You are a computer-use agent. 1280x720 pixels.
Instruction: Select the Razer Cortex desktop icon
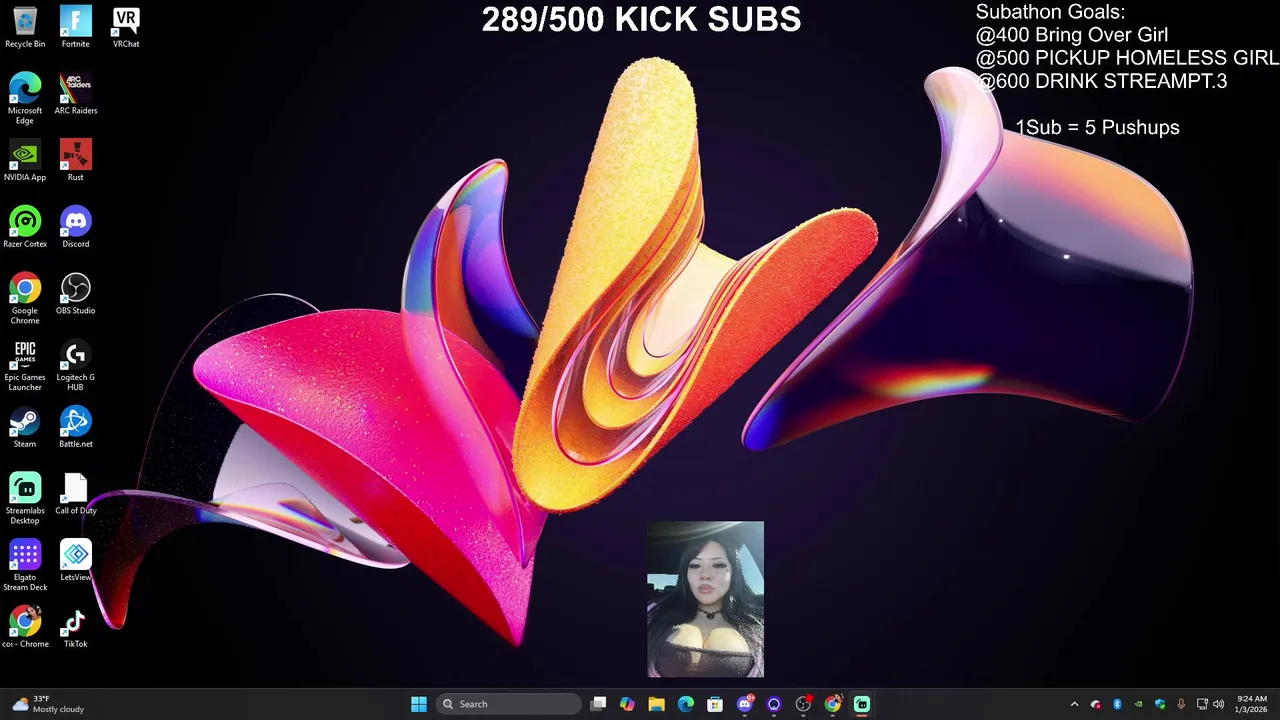point(25,226)
